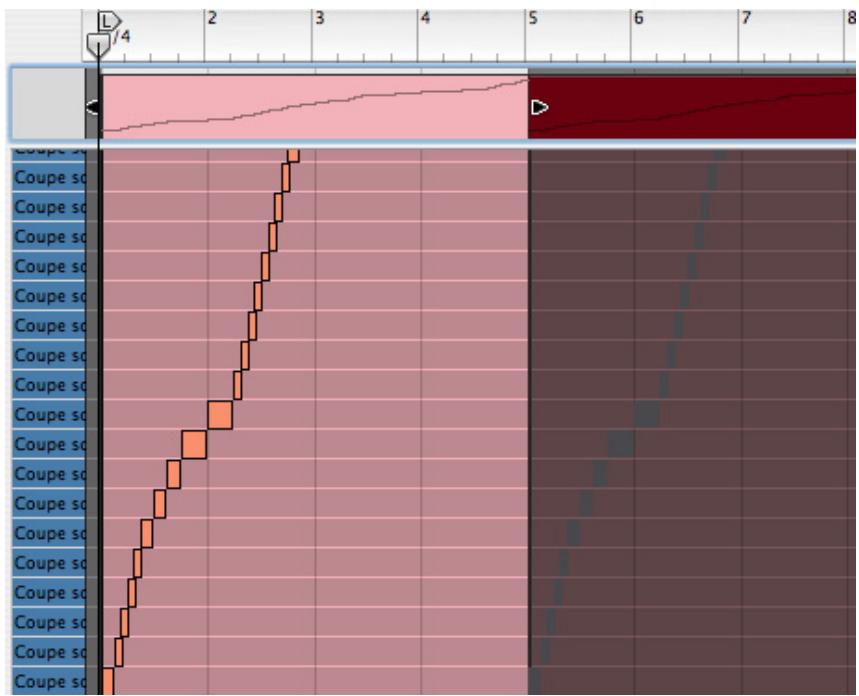Click the L locator flag on the ruler
This screenshot has width=859, height=696.
[x=106, y=19]
